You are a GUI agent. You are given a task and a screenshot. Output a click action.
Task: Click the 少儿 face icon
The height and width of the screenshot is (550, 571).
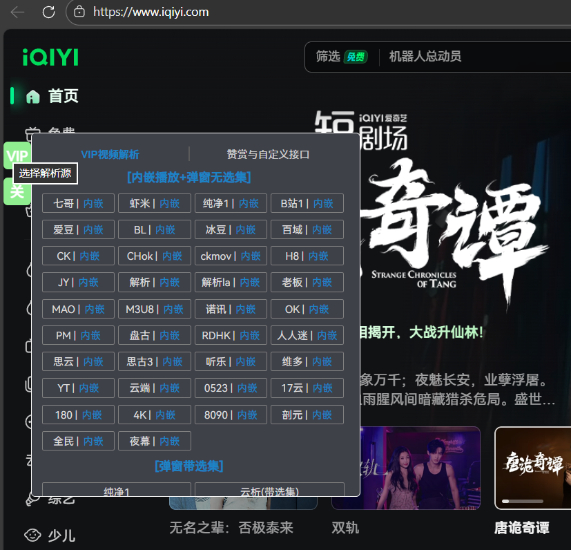tap(32, 535)
